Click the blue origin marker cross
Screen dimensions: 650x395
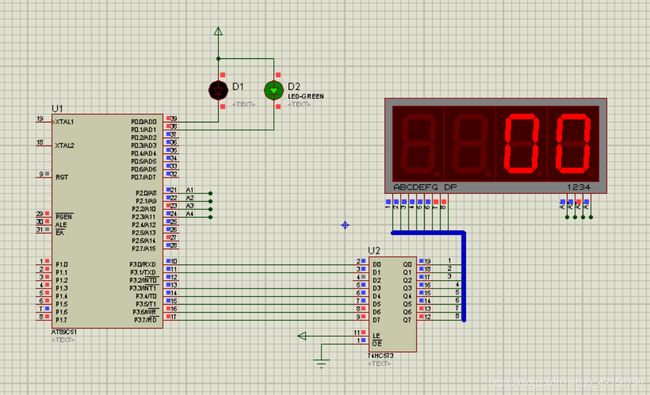pos(345,225)
